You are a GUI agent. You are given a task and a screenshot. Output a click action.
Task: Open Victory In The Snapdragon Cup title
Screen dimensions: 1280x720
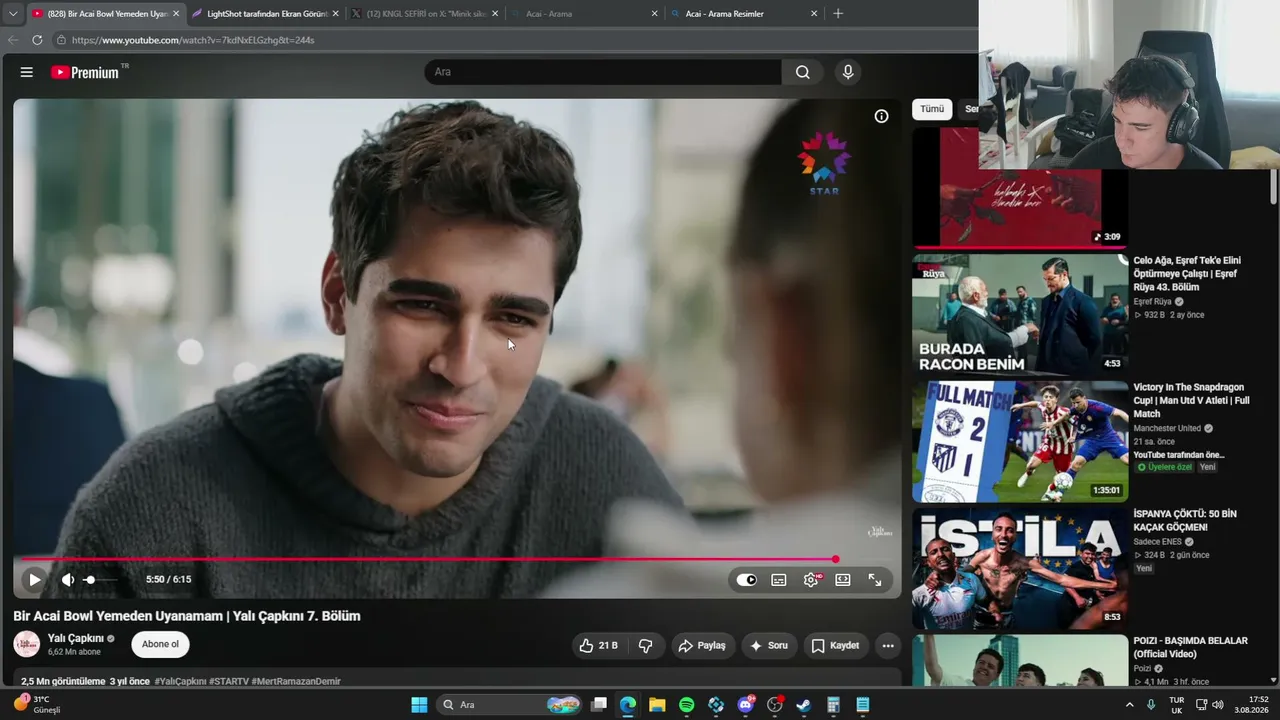[x=1191, y=400]
